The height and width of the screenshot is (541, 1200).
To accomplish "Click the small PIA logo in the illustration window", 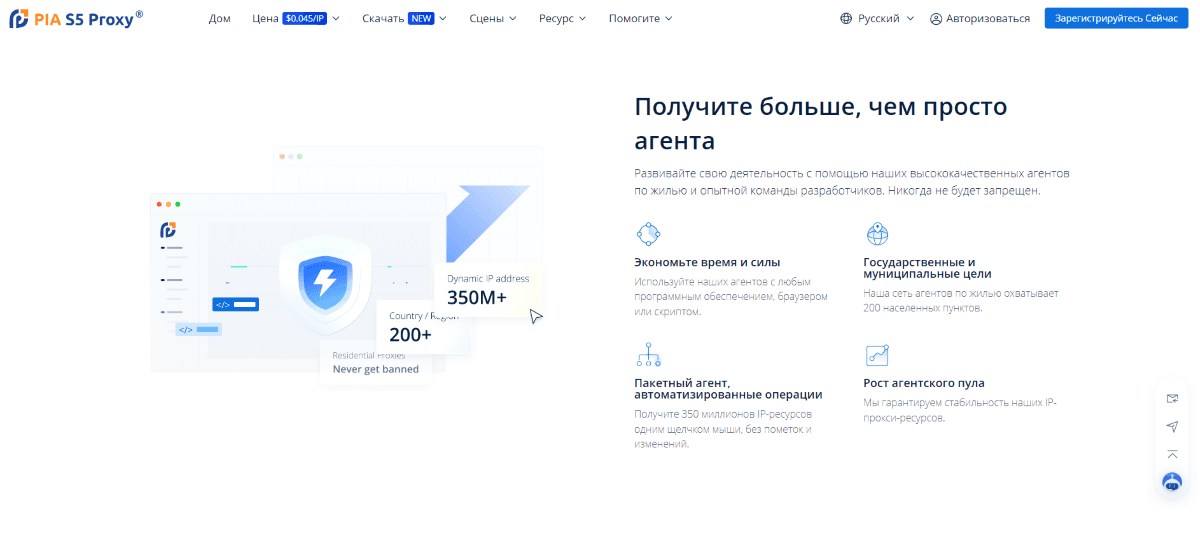I will pos(168,230).
